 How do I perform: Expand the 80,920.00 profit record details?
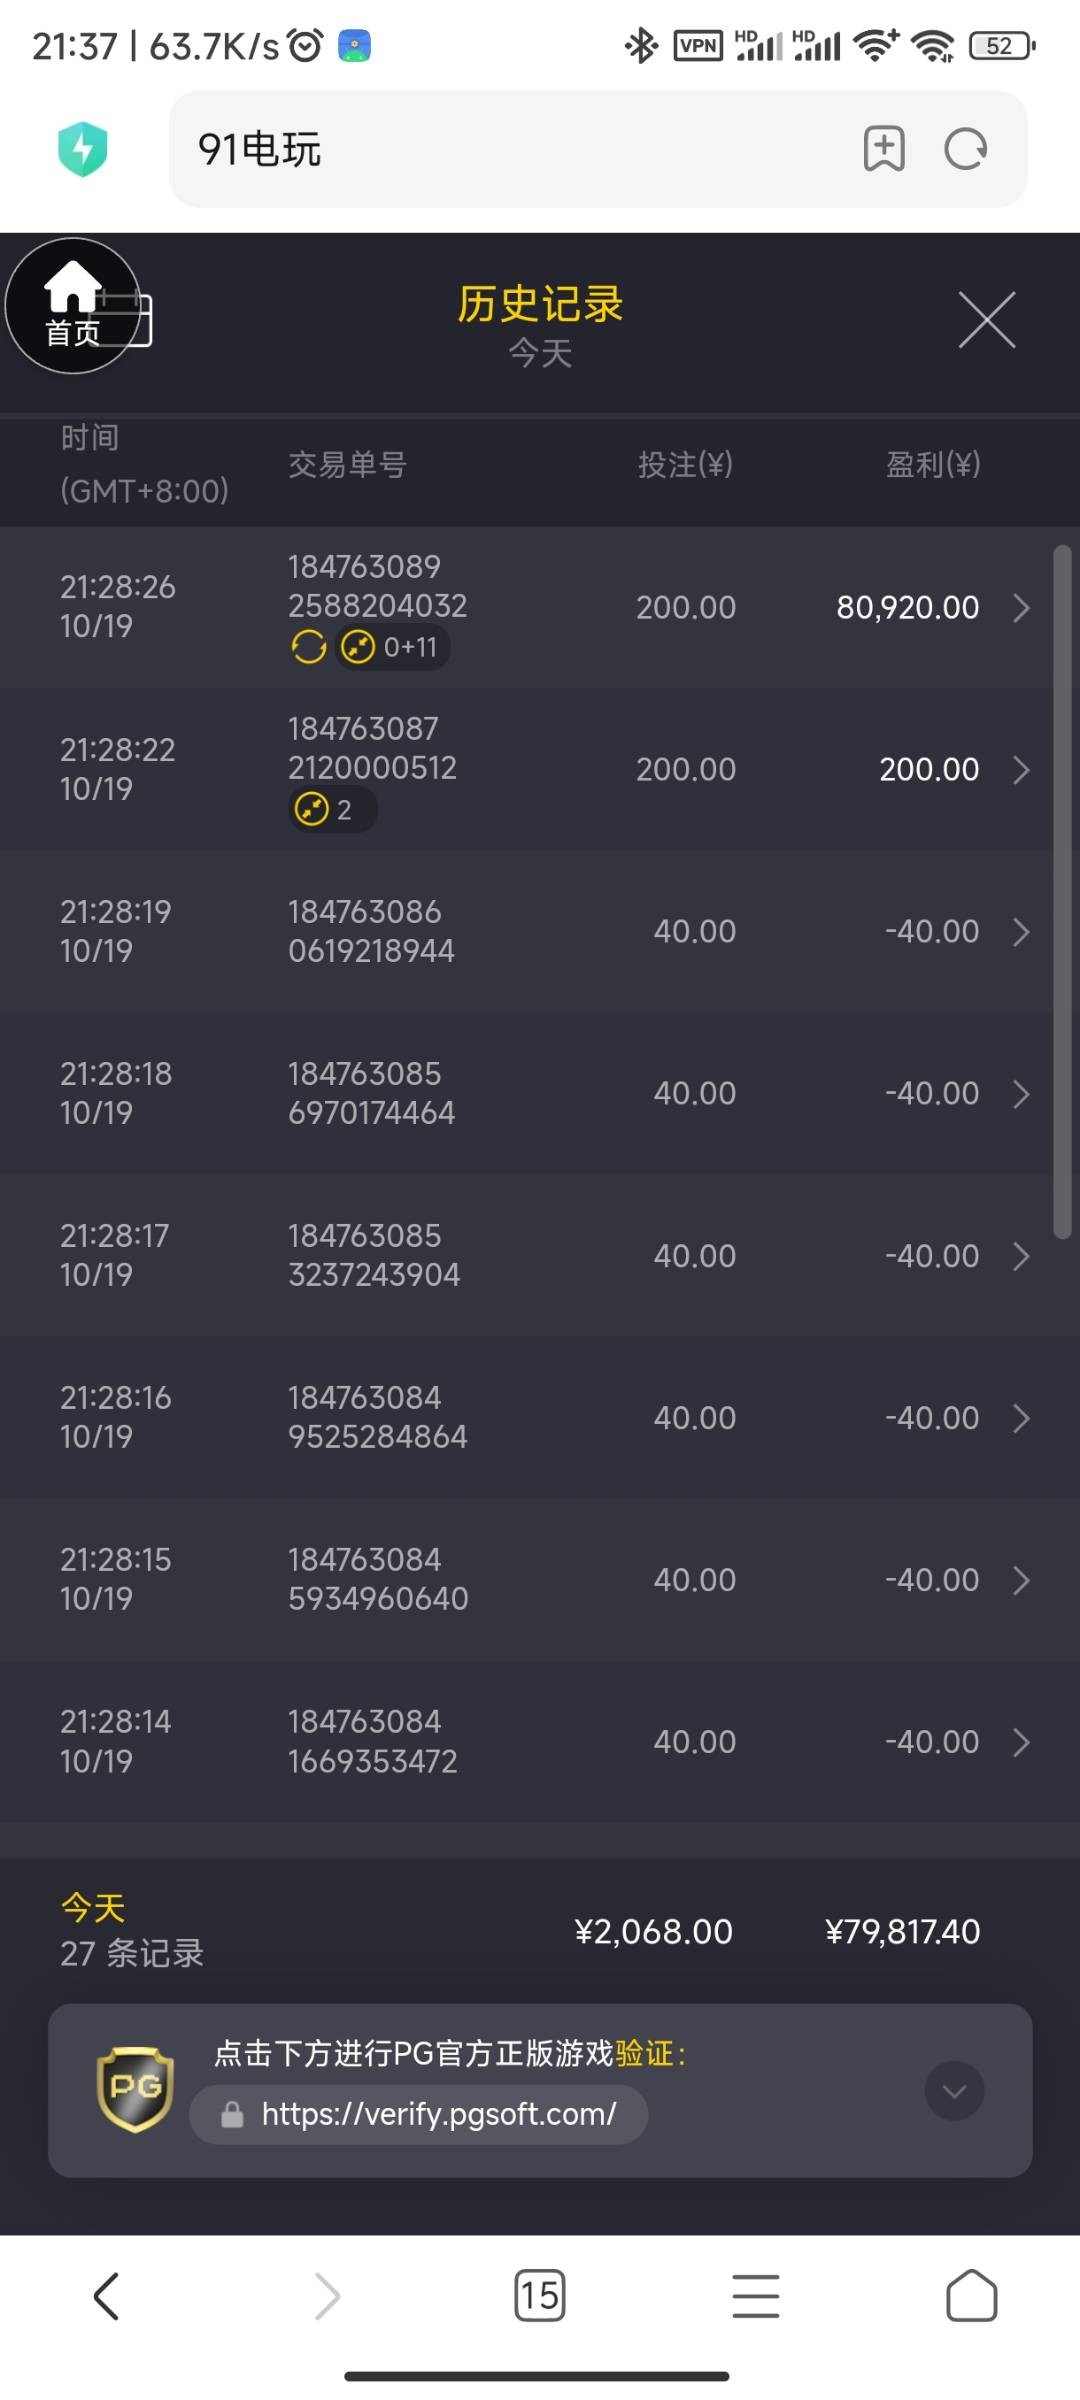[1021, 608]
